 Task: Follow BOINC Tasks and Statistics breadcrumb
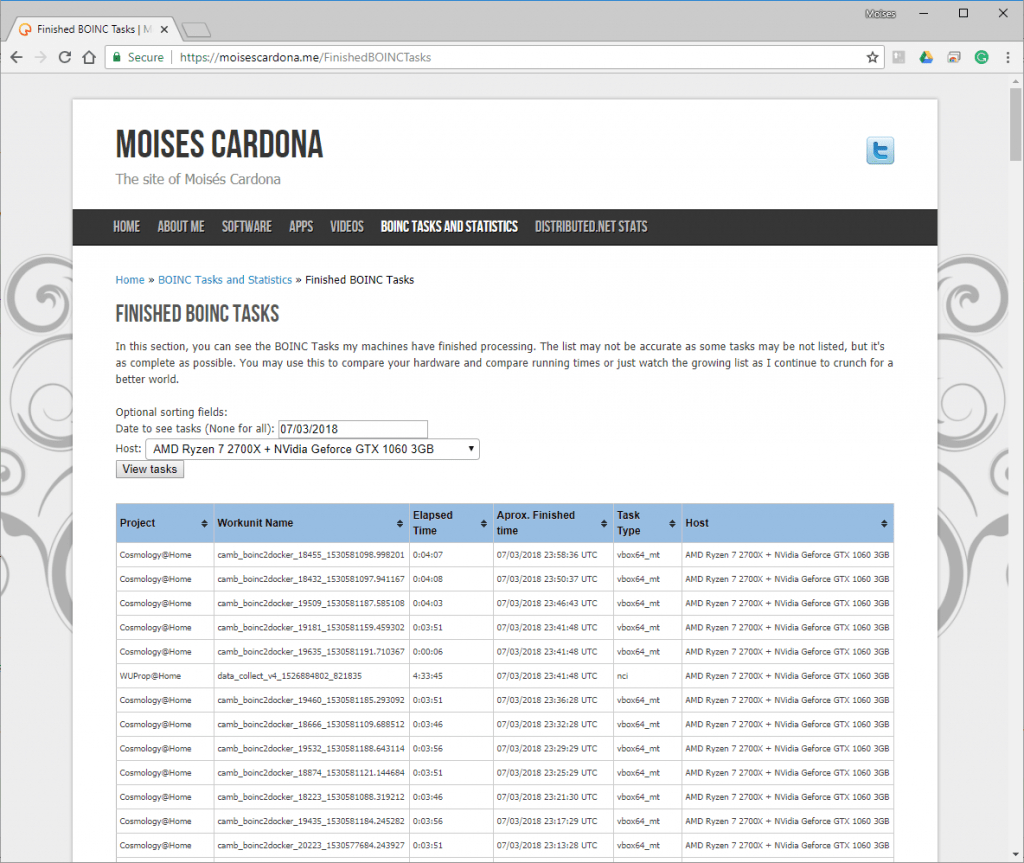225,280
